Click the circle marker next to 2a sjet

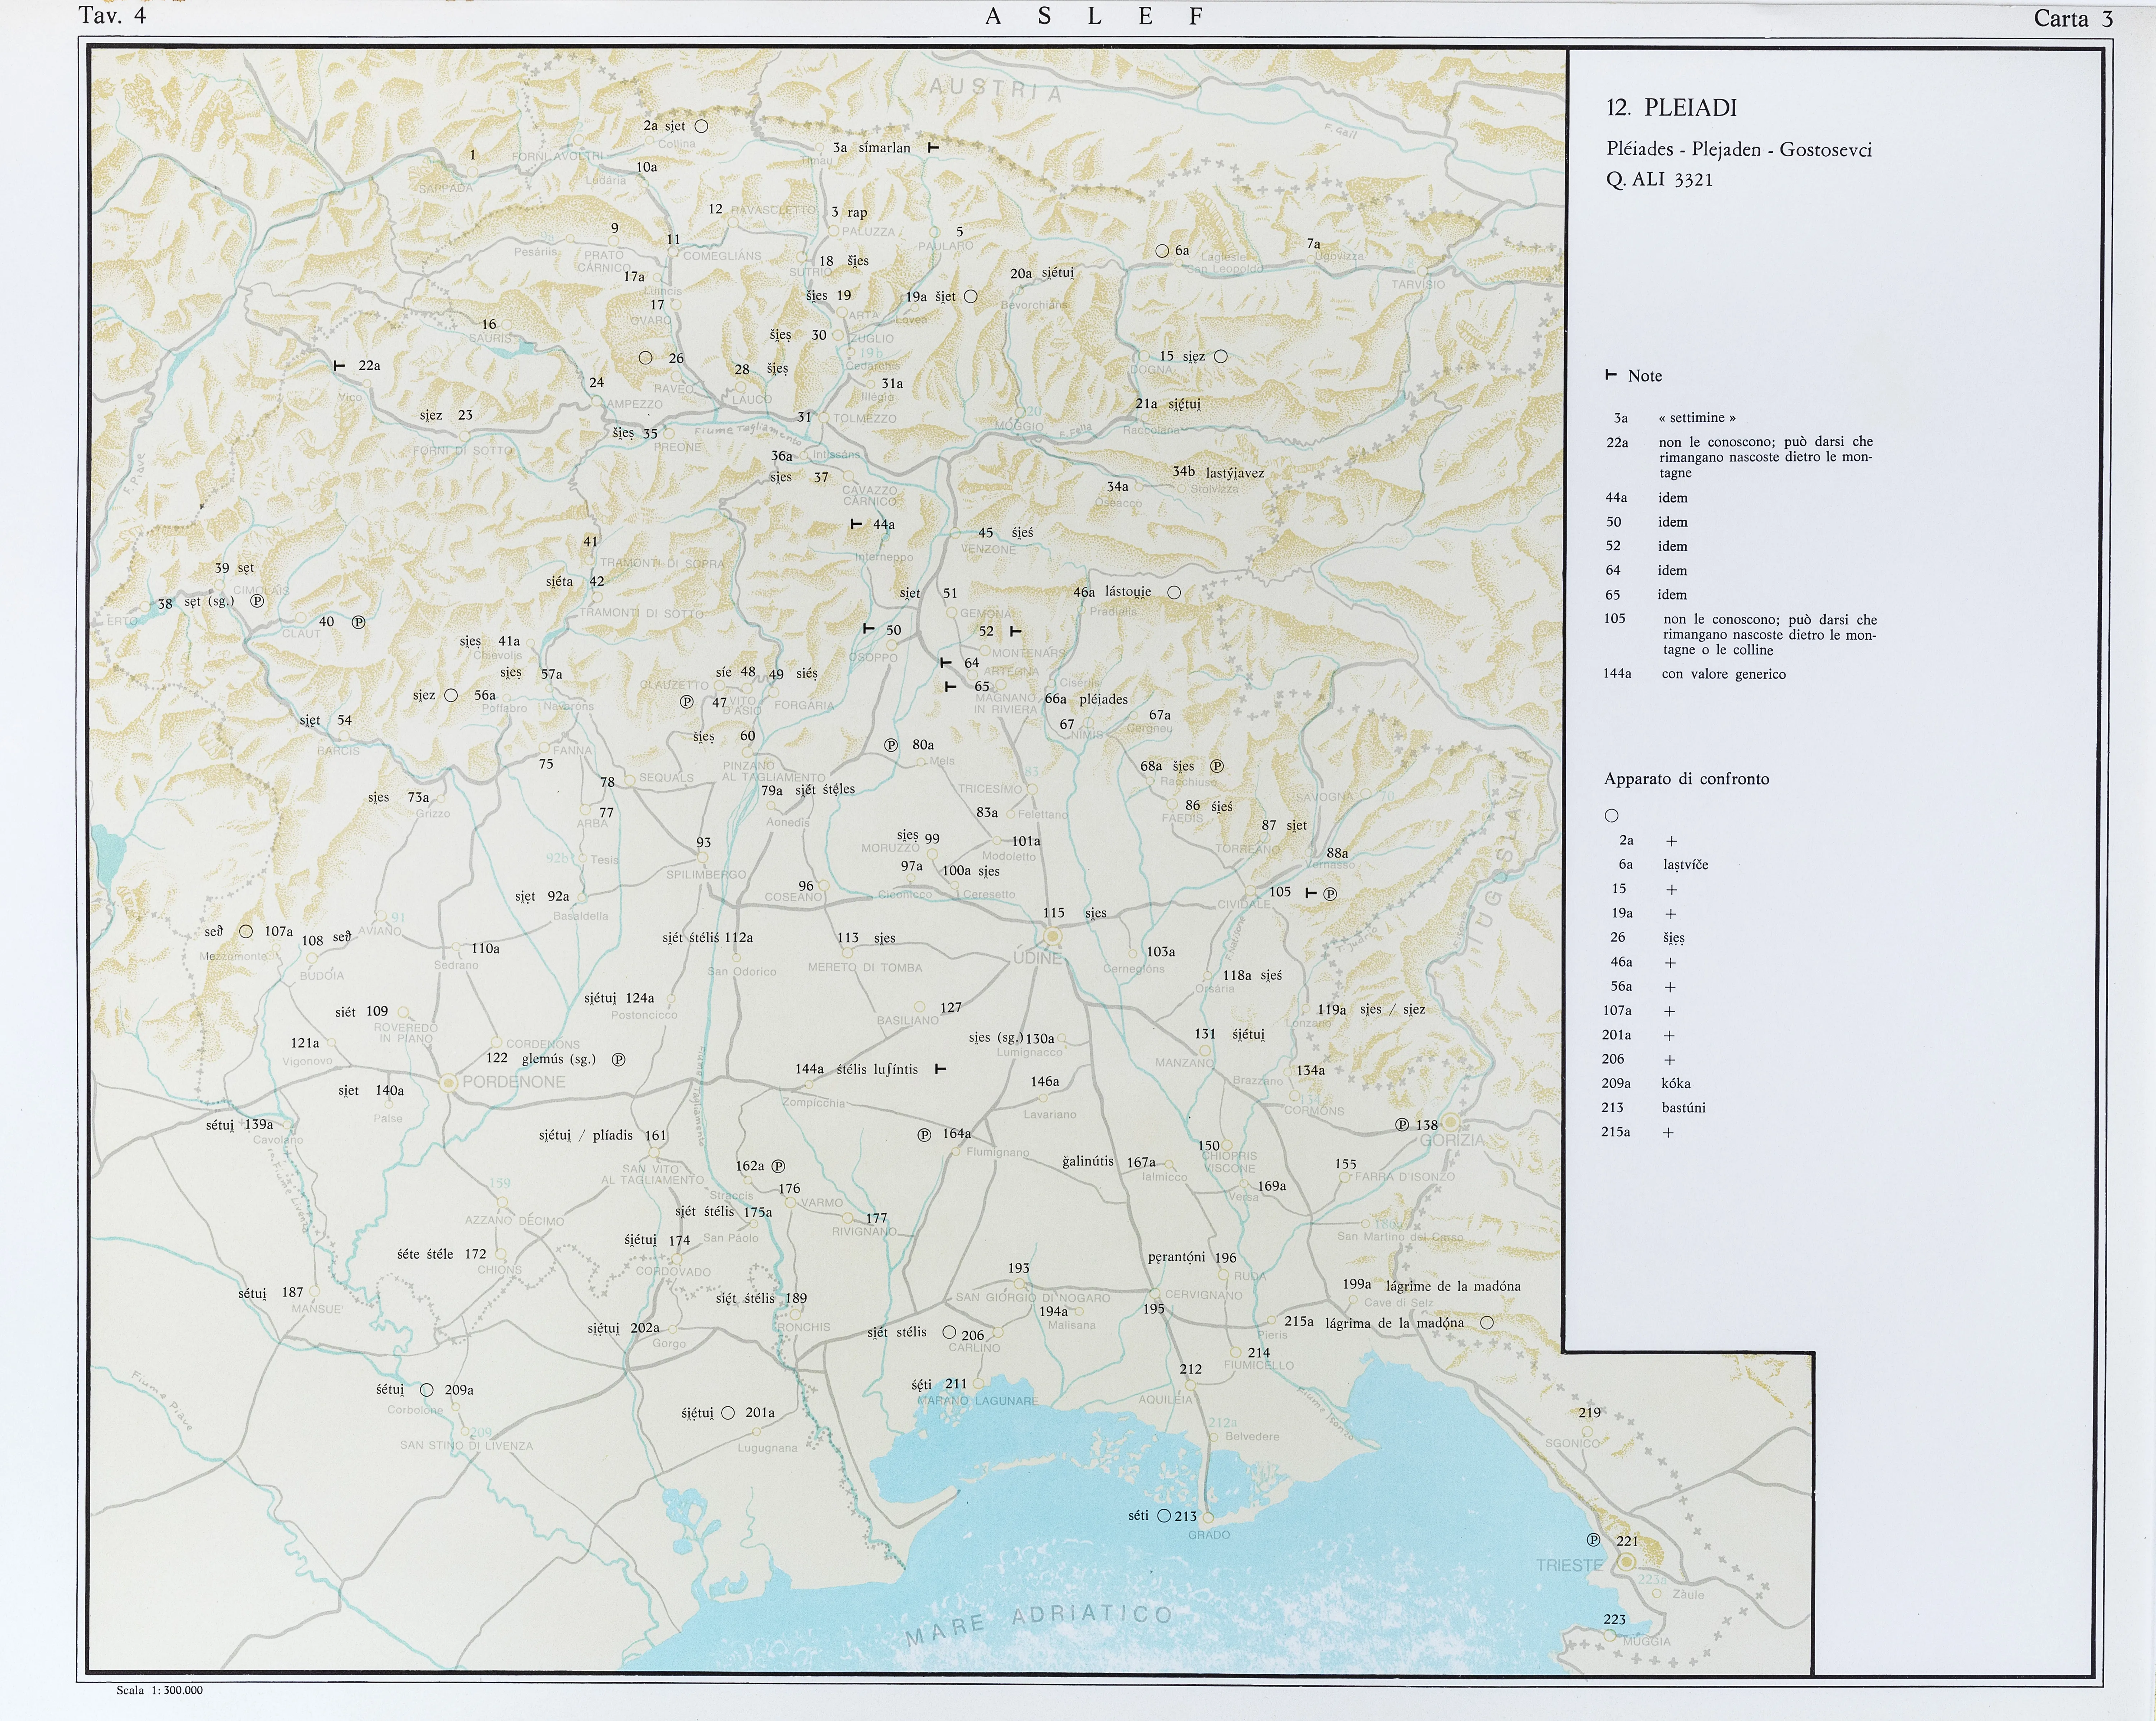pyautogui.click(x=701, y=127)
